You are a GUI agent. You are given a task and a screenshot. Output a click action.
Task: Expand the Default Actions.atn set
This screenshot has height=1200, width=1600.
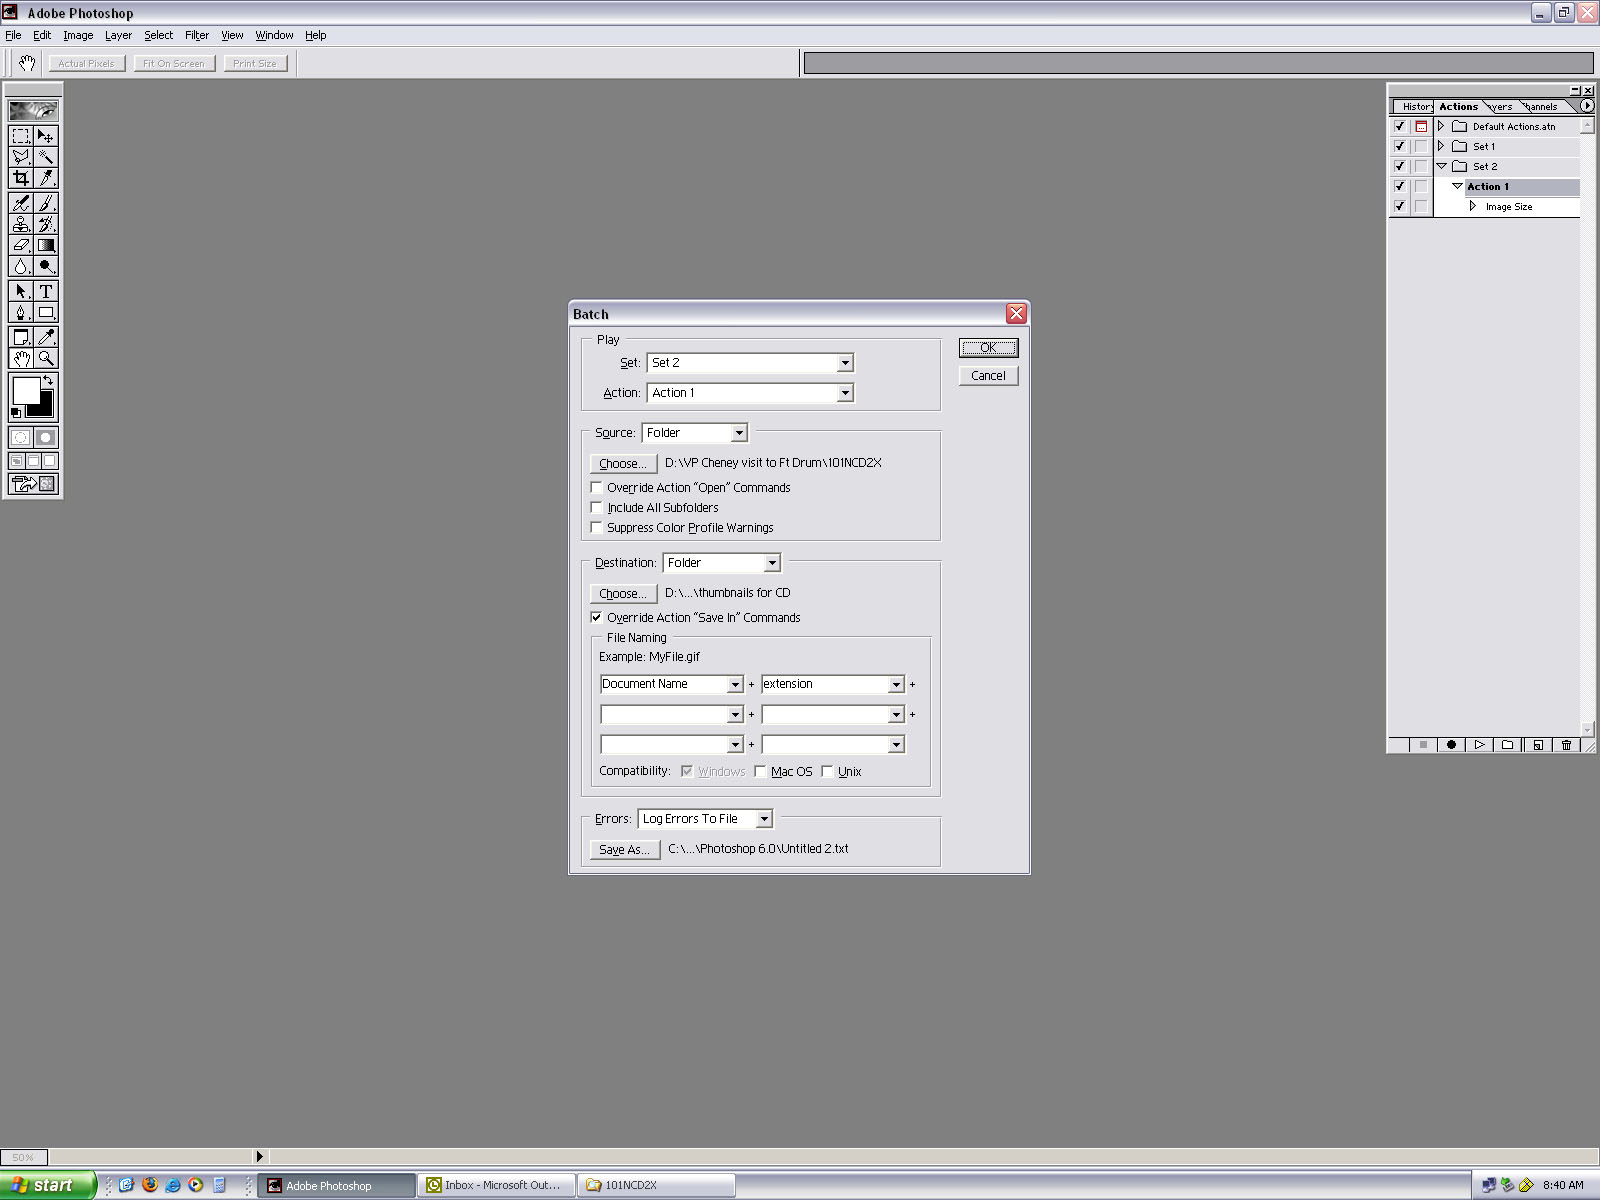tap(1441, 126)
